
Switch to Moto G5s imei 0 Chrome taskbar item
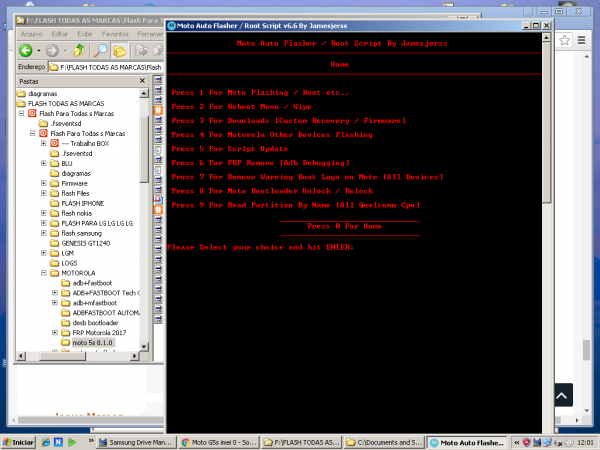218,442
